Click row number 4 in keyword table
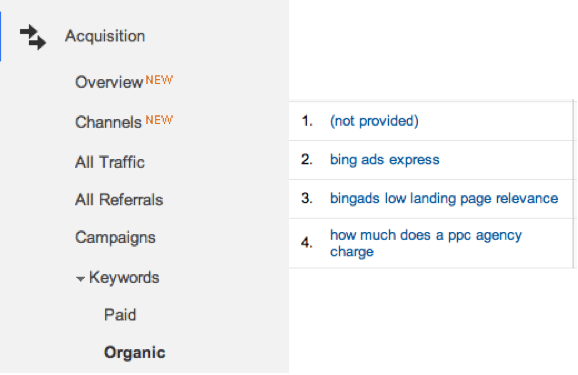 307,243
